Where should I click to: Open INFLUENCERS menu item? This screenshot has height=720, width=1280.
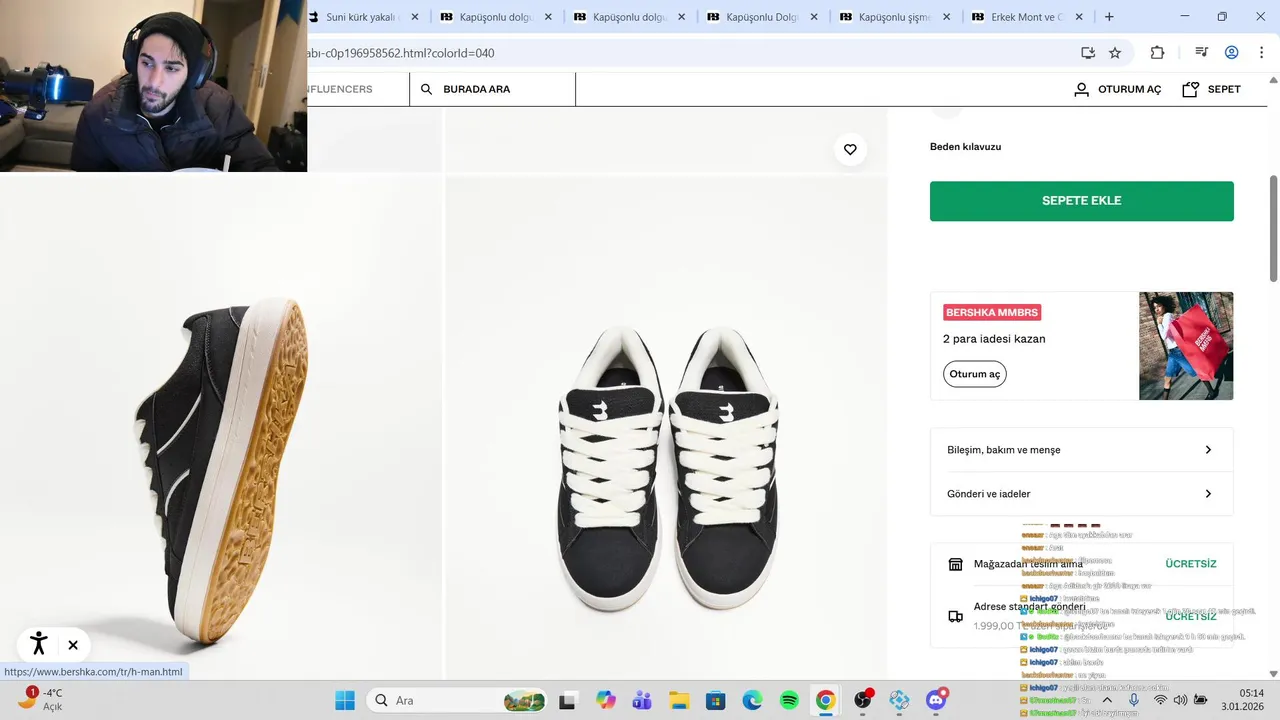[340, 89]
